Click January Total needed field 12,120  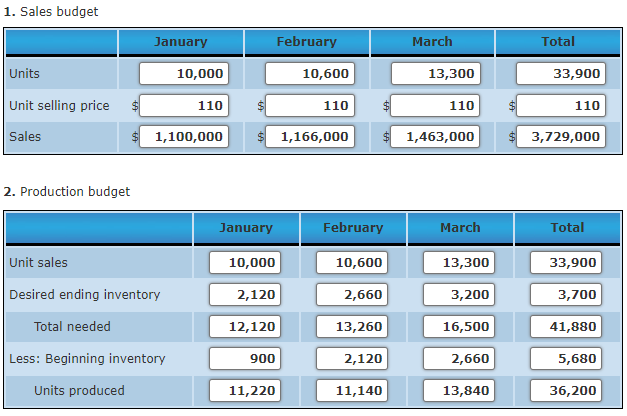(x=245, y=326)
